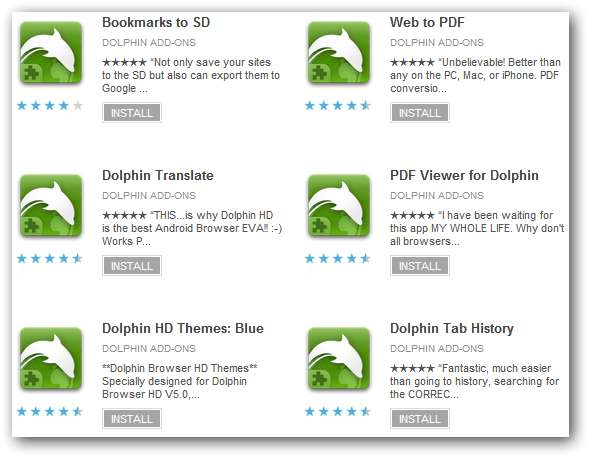Image resolution: width=589 pixels, height=457 pixels.
Task: Click the star rating under Dolphin Tab History
Action: (338, 412)
